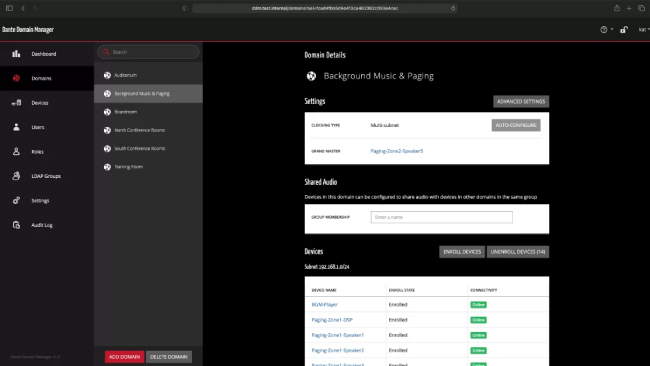Click the Audit Log document icon

click(x=16, y=225)
